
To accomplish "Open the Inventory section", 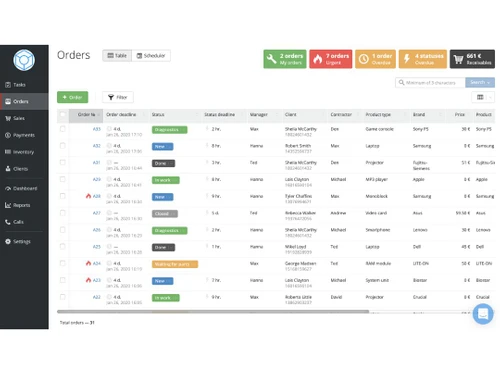I will [x=24, y=152].
